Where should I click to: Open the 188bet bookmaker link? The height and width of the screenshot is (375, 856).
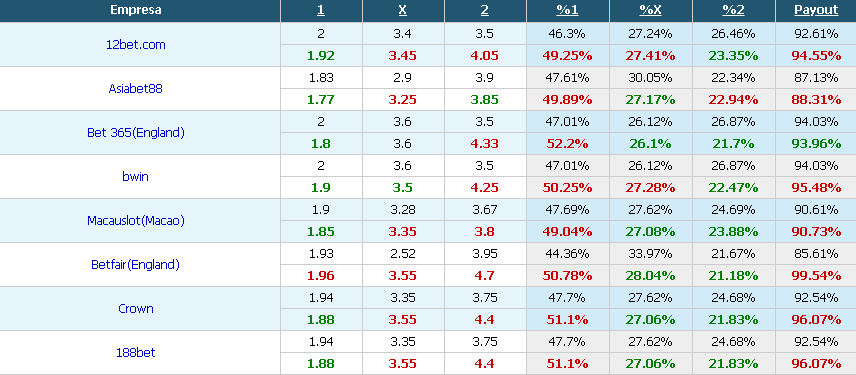click(135, 353)
